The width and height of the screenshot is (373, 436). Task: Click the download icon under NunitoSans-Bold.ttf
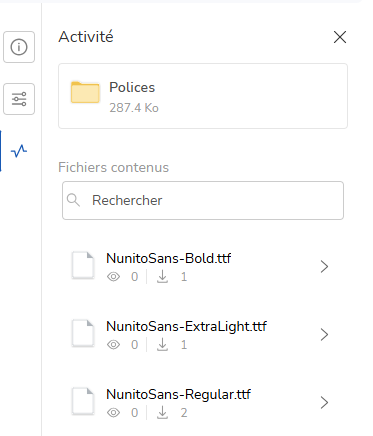[x=162, y=277]
